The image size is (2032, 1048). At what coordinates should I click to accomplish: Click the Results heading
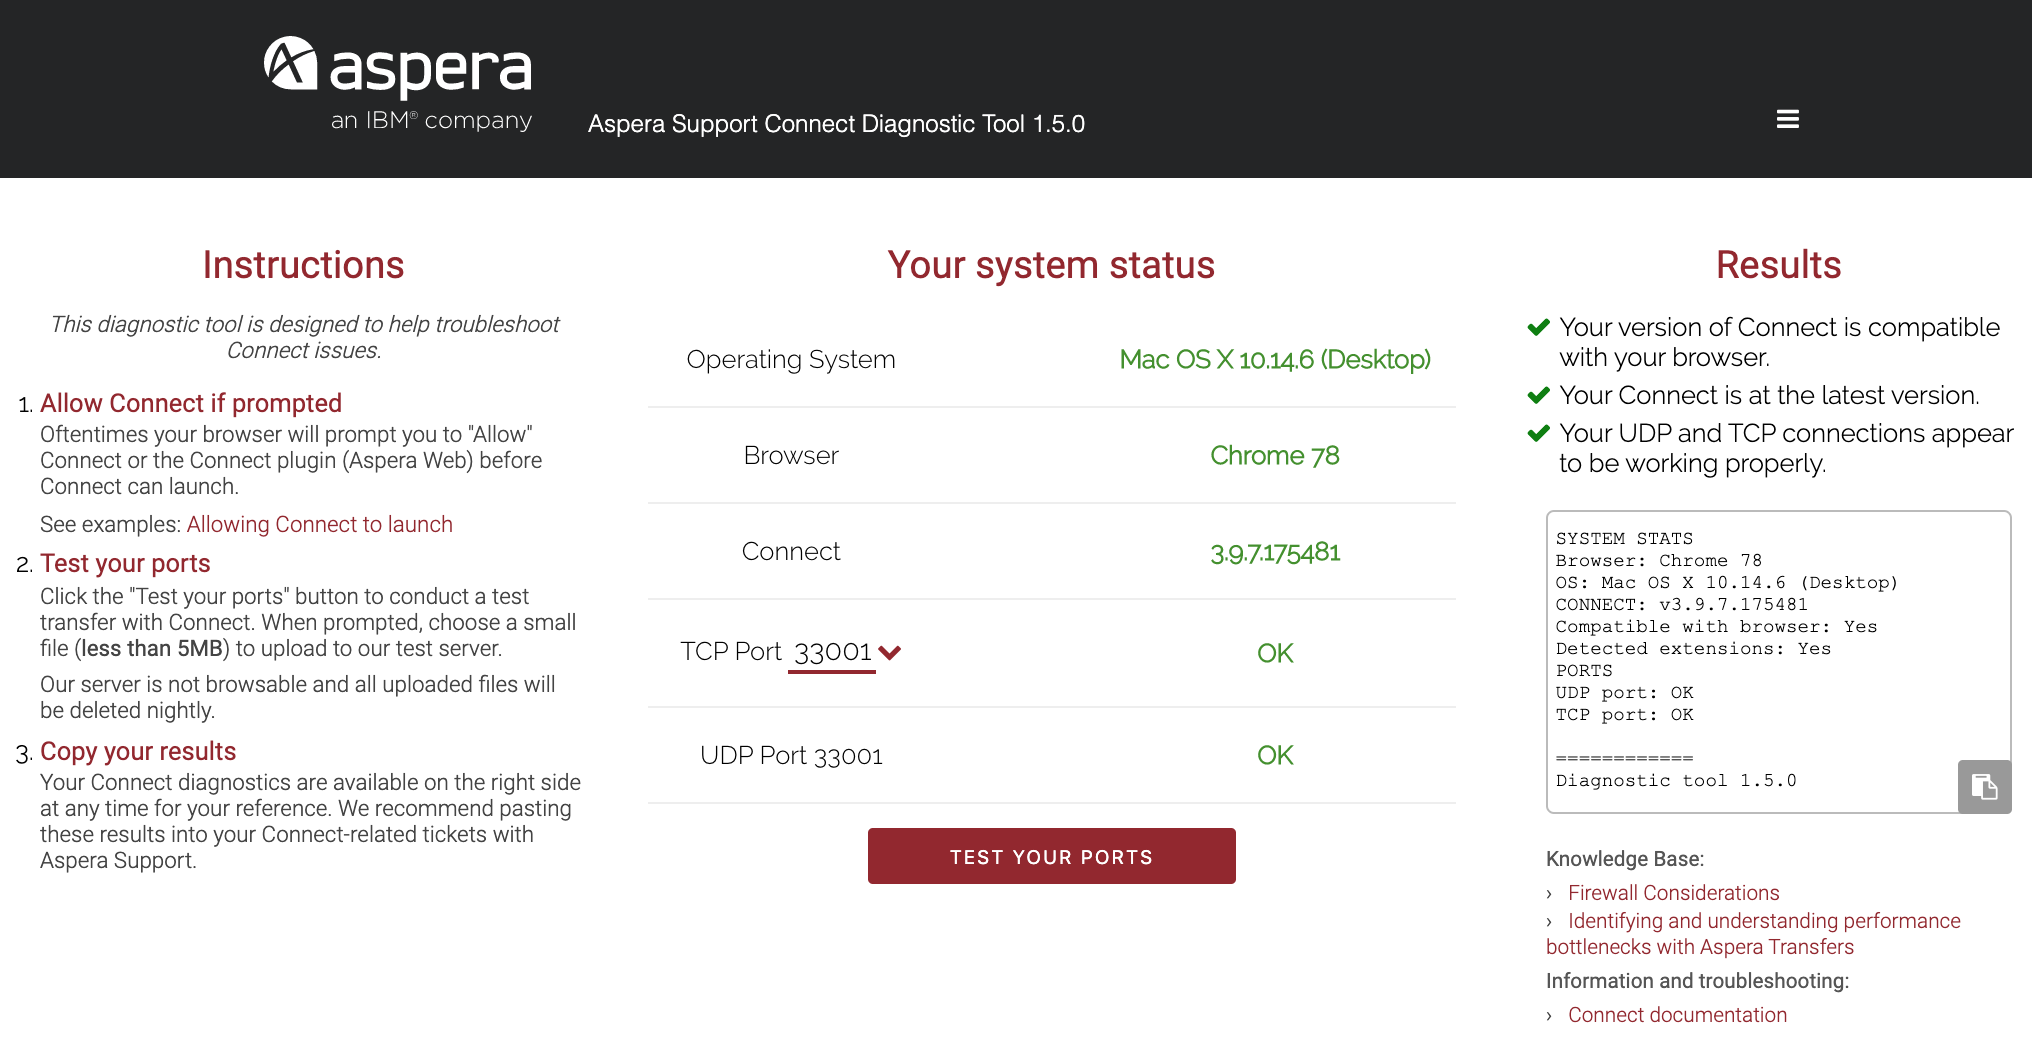coord(1778,265)
